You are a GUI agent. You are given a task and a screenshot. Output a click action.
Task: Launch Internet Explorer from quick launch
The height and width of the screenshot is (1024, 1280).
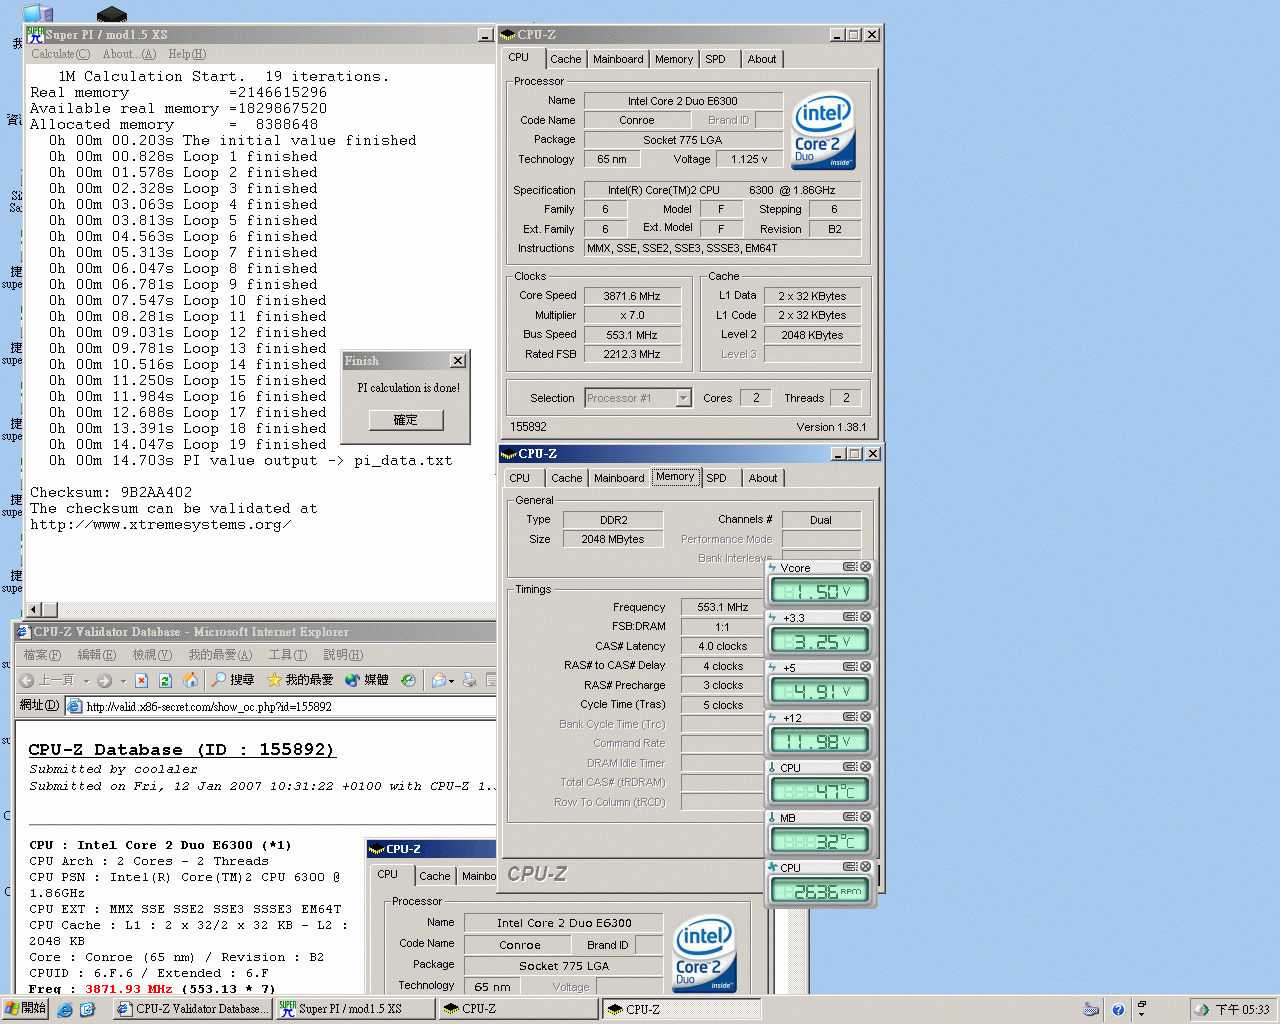pos(65,1010)
